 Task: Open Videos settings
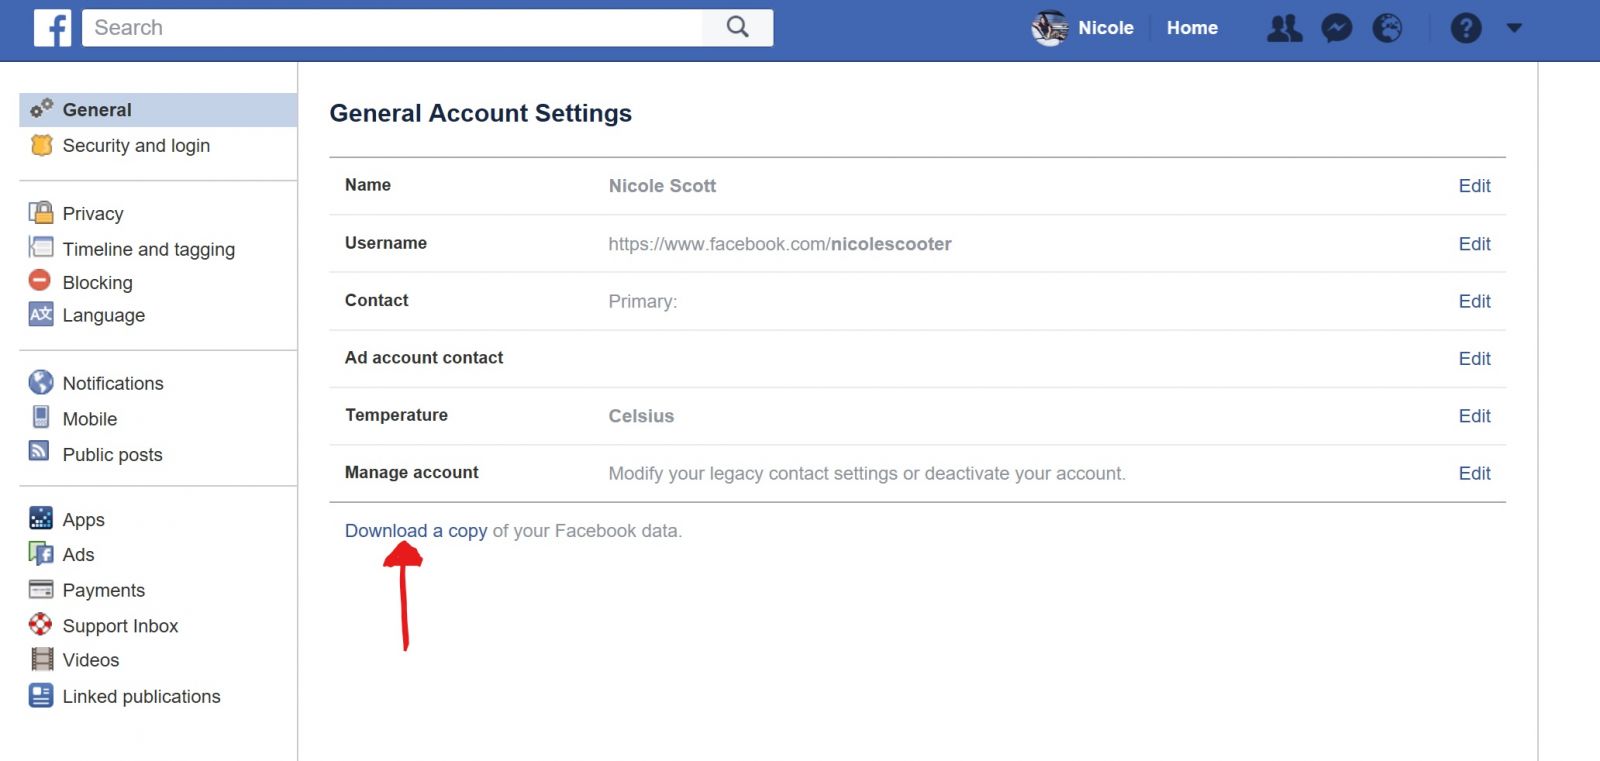click(x=90, y=660)
